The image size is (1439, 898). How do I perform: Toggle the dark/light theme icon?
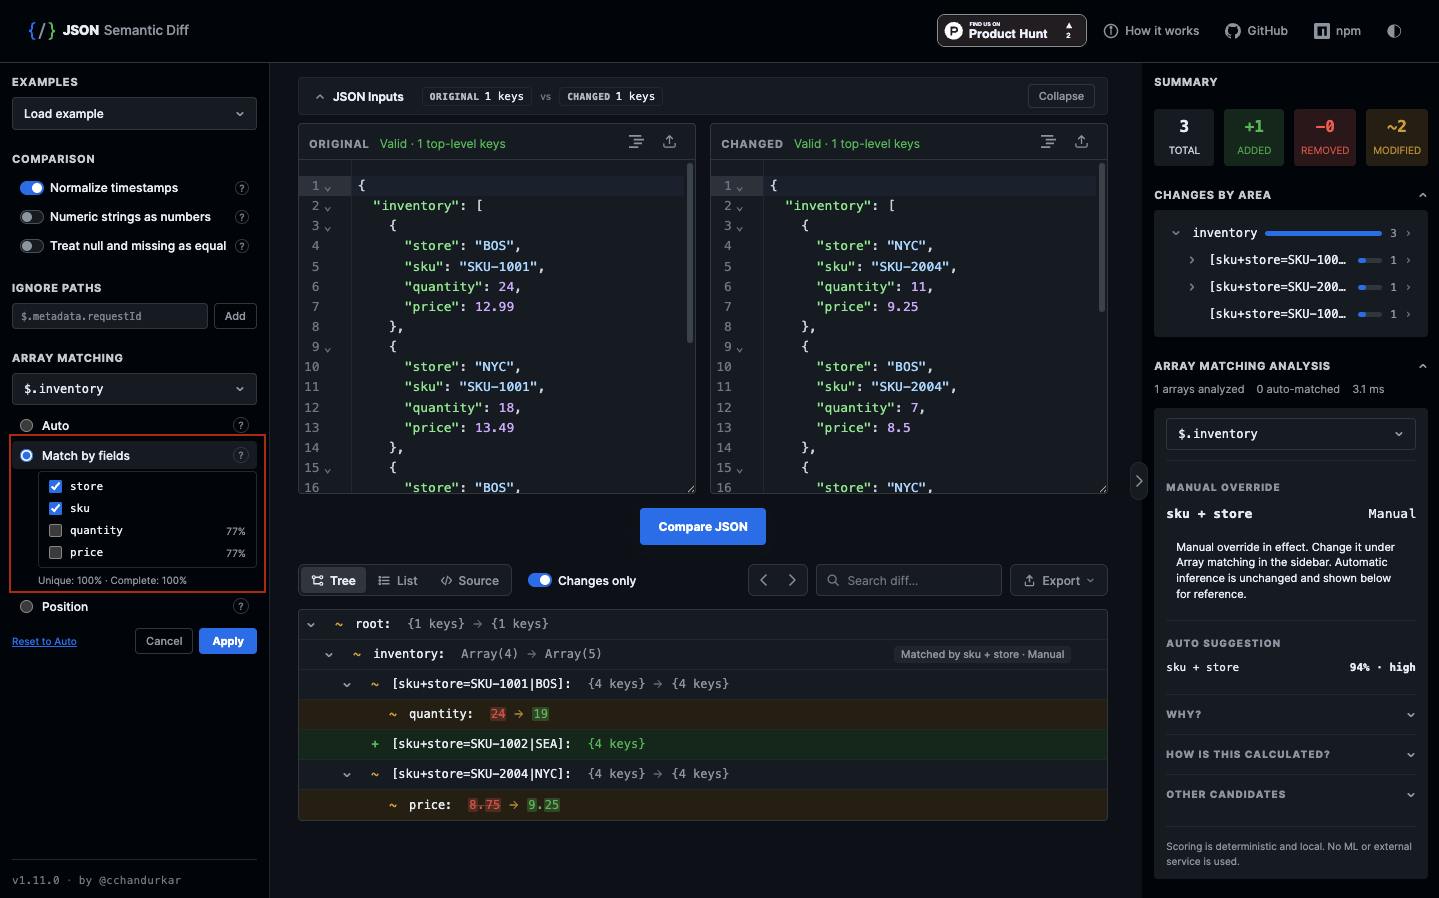[x=1394, y=31]
